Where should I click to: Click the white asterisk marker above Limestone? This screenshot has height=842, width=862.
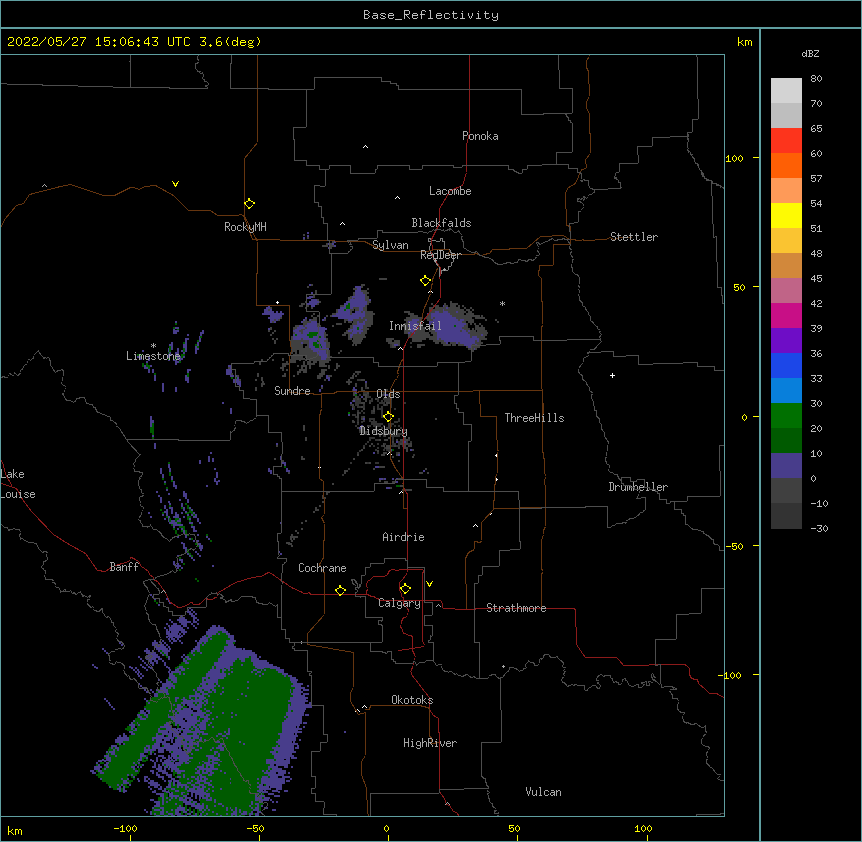click(x=153, y=346)
